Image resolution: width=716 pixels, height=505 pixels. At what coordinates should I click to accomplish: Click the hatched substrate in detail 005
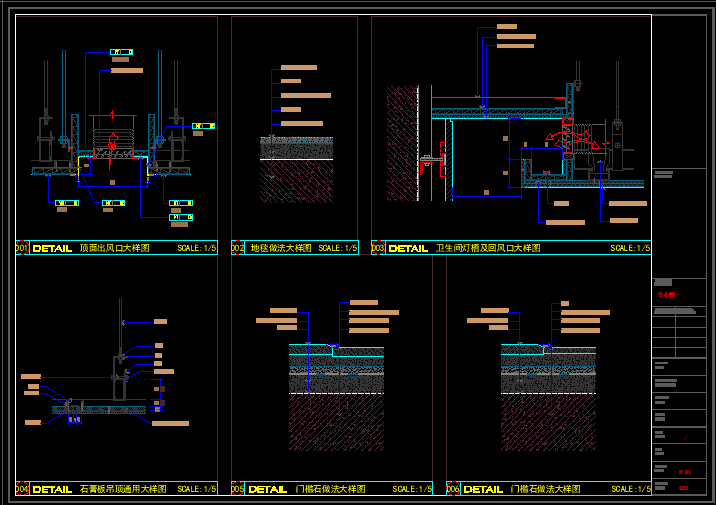pos(337,422)
